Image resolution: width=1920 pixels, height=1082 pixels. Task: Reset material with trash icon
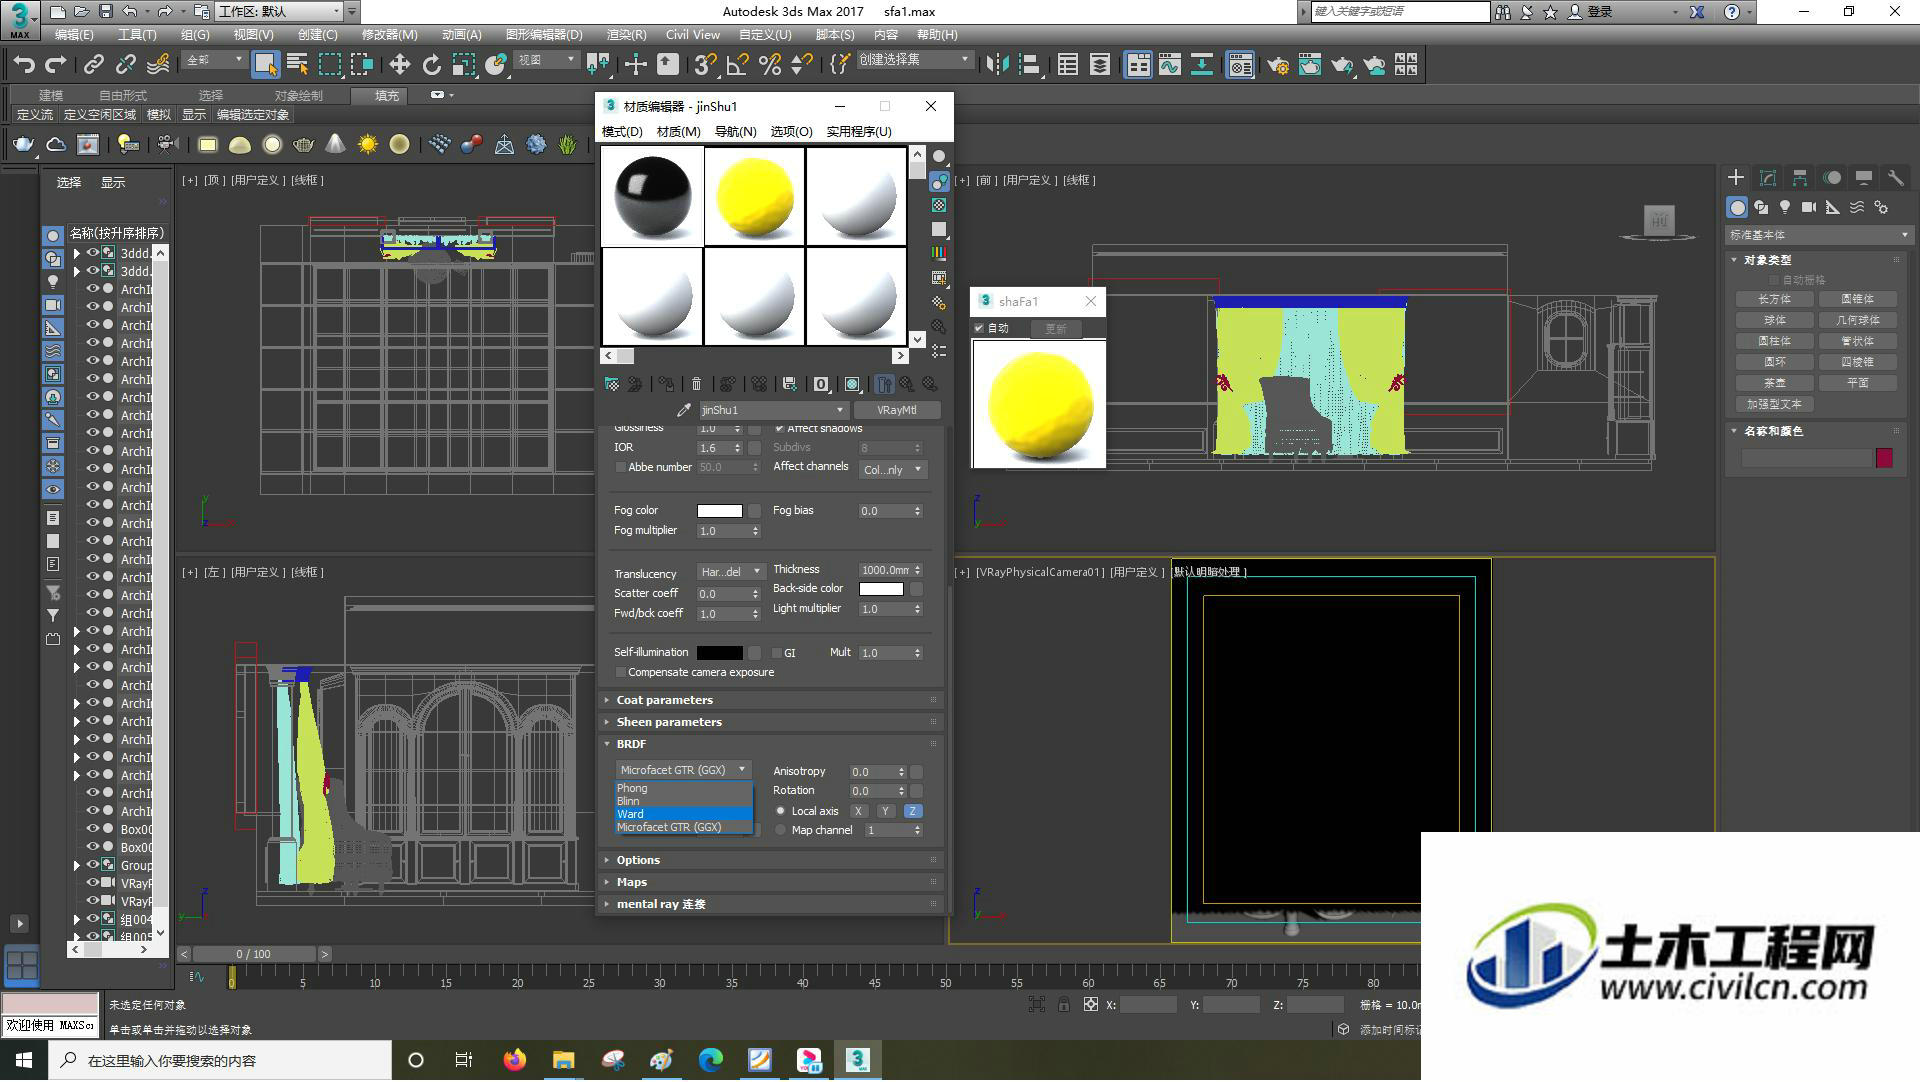(x=697, y=384)
